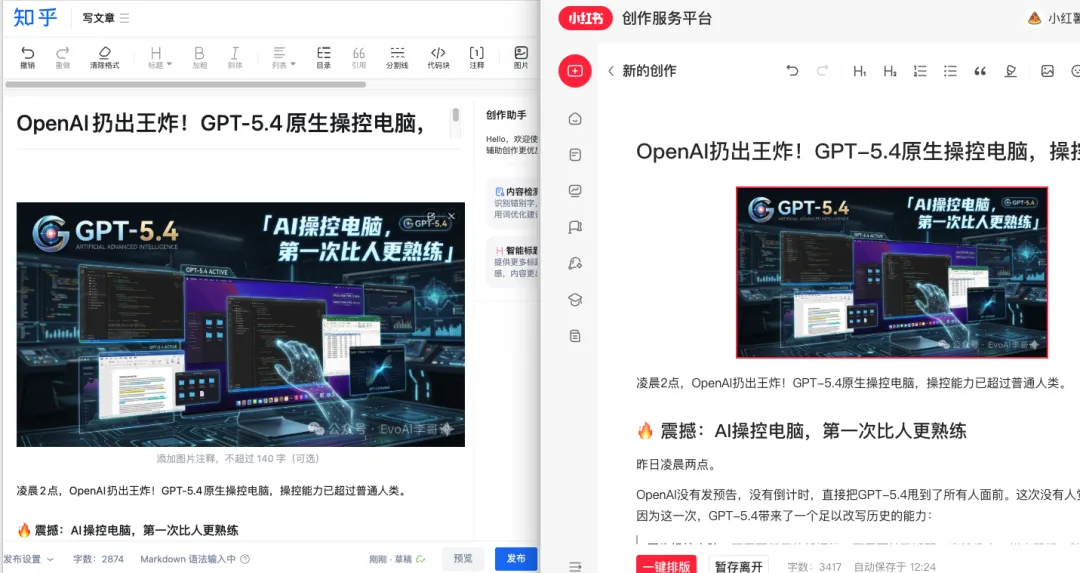Insert a code block with 代码块
Viewport: 1080px width, 573px height.
438,58
